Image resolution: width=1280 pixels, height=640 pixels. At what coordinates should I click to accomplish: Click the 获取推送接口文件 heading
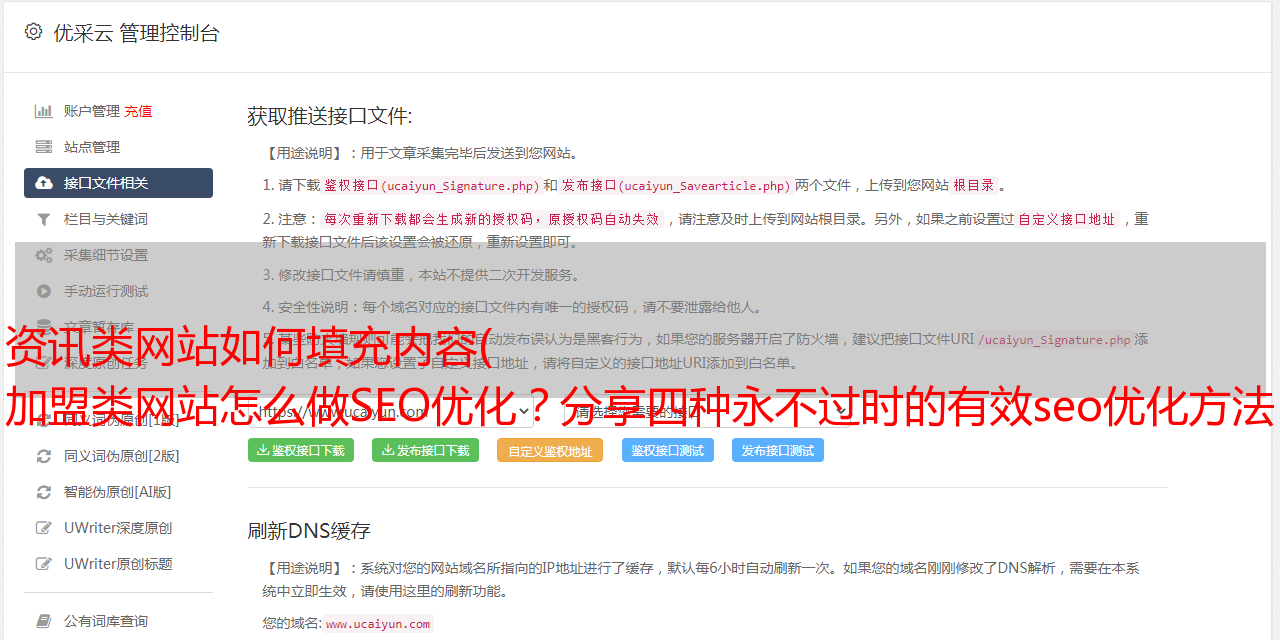pyautogui.click(x=330, y=116)
